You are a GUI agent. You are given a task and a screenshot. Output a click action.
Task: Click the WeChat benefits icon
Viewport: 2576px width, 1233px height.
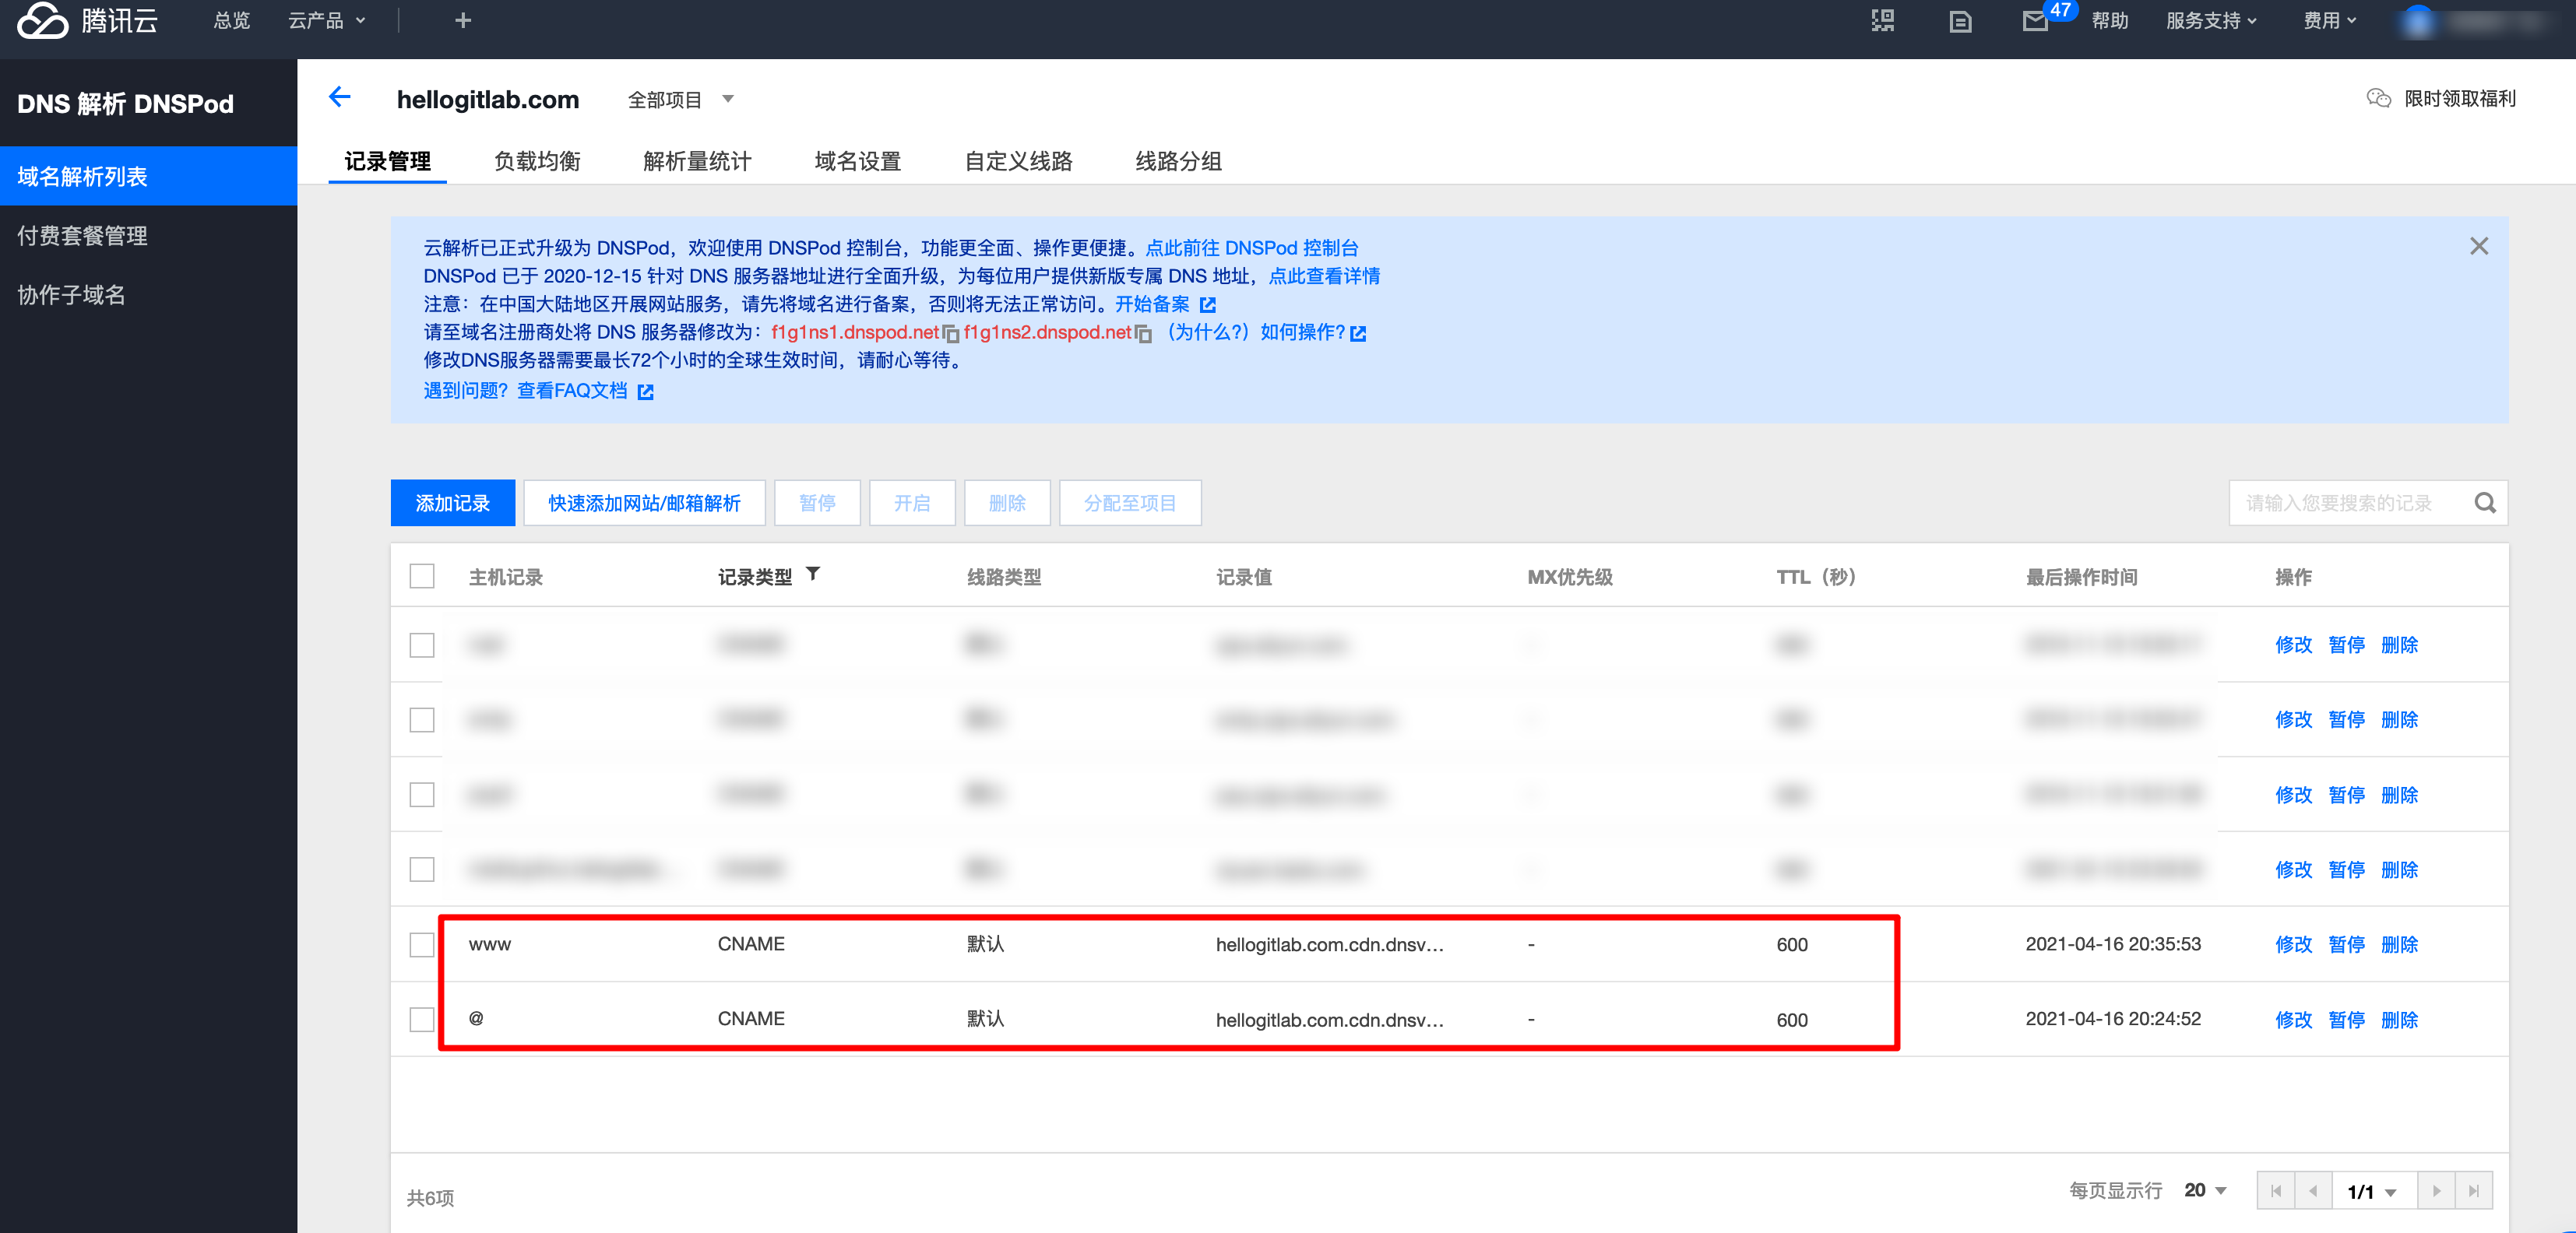2378,98
